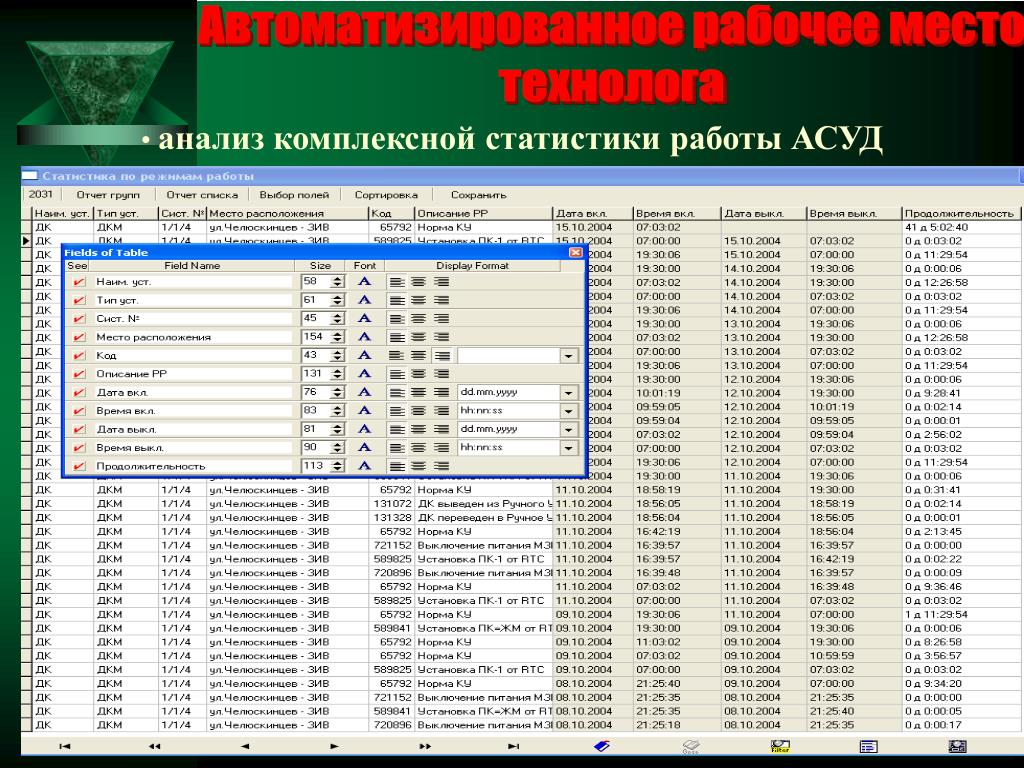The width and height of the screenshot is (1024, 768).
Task: Click size spinner for Продолжительность field
Action: click(337, 466)
